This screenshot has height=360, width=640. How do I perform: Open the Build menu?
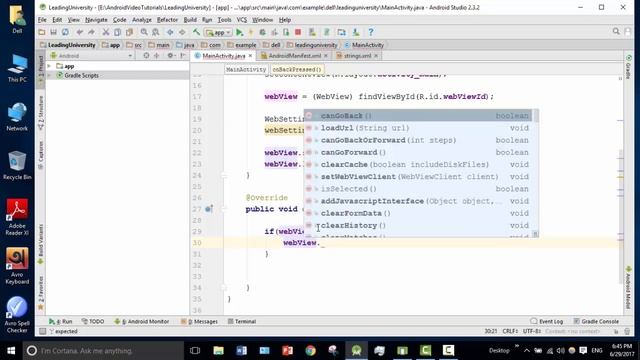(190, 20)
